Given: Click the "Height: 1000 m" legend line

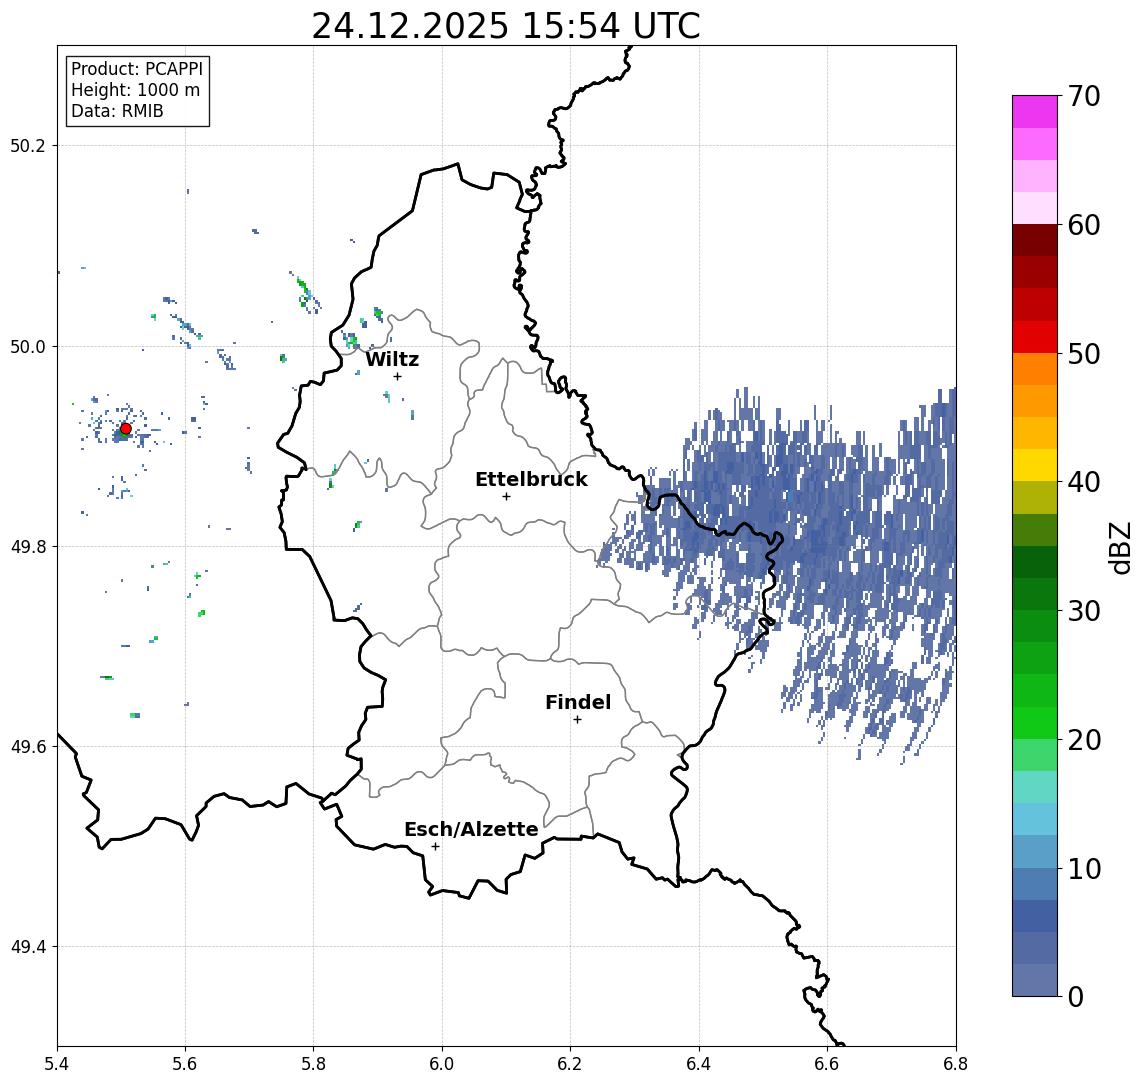Looking at the screenshot, I should [135, 90].
